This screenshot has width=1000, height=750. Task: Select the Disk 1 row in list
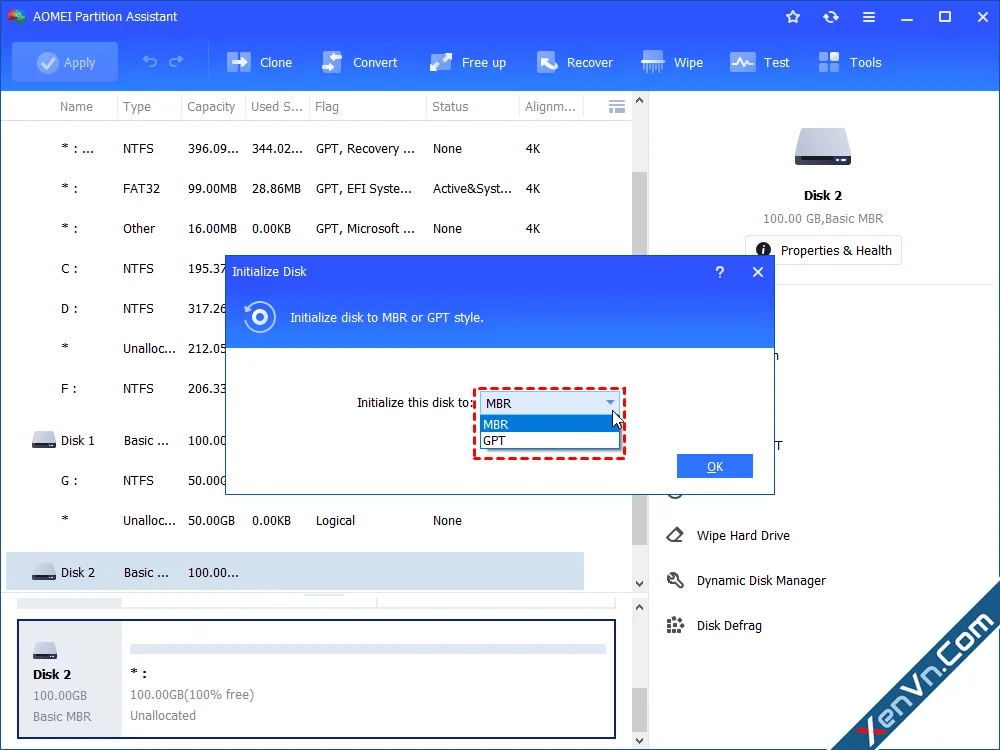128,440
